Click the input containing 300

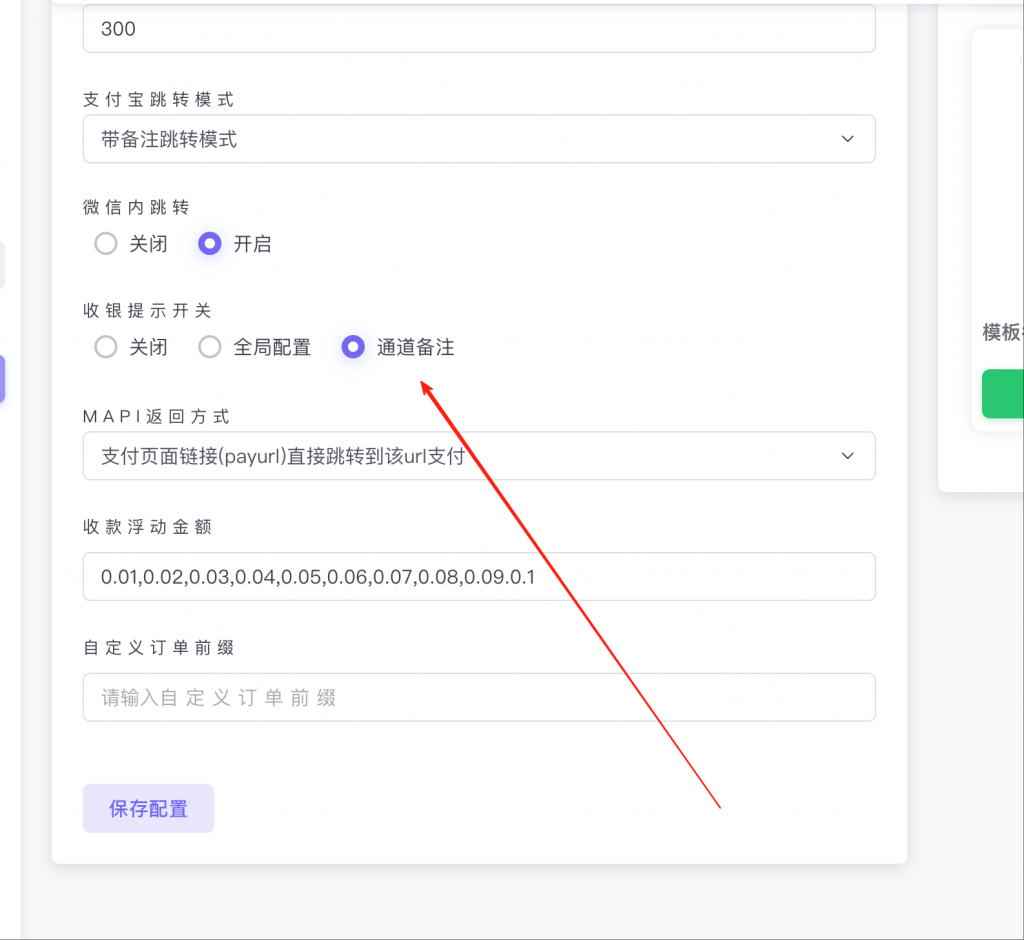coord(478,29)
